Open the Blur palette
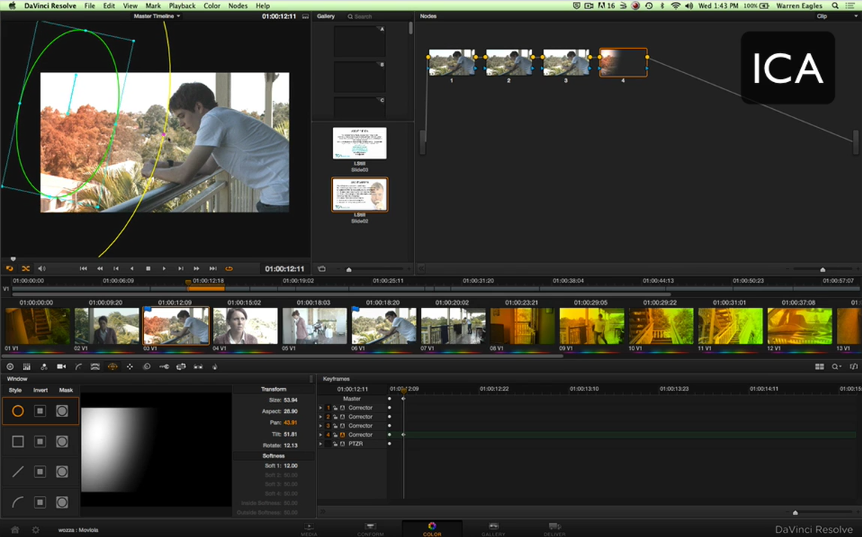The image size is (862, 537). [x=147, y=367]
